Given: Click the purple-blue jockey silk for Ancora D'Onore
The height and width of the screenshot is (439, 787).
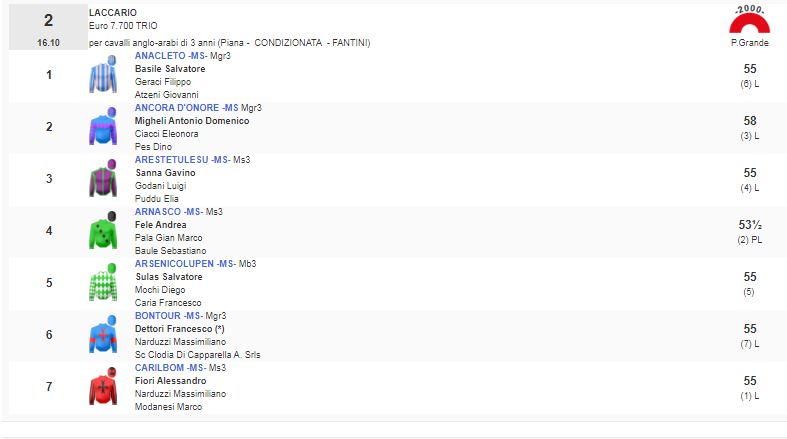Looking at the screenshot, I should [103, 127].
